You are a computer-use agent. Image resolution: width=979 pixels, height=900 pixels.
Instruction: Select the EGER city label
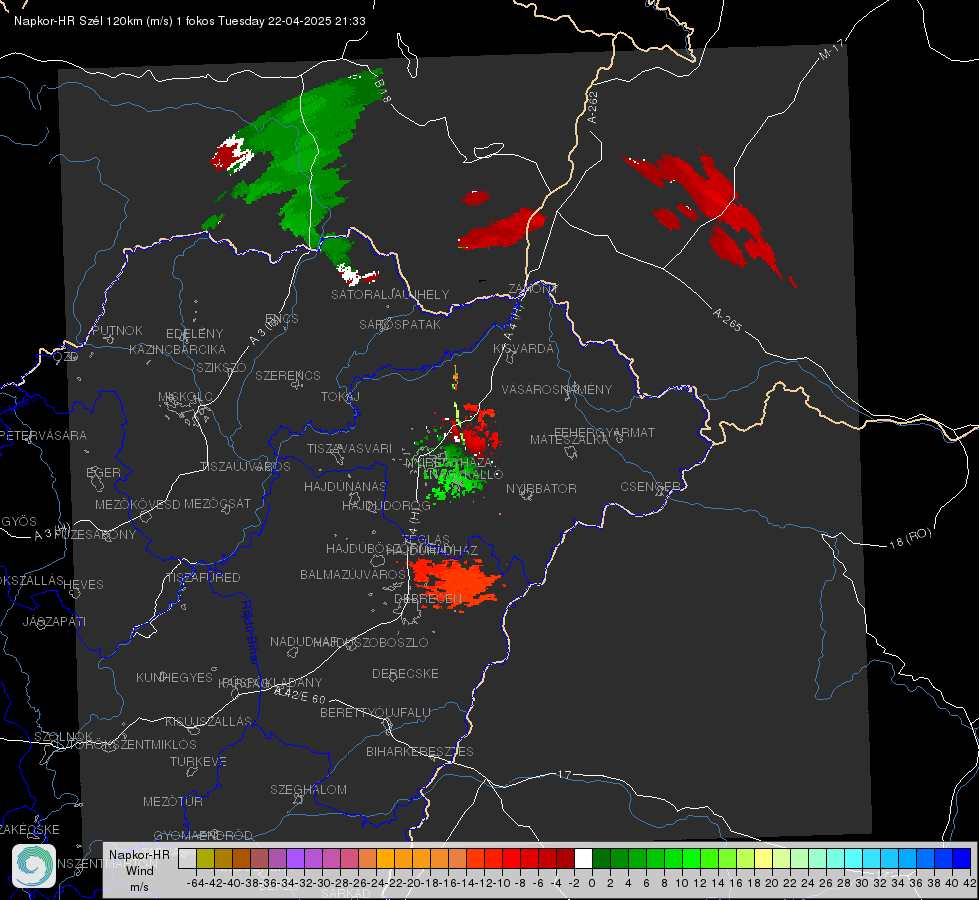103,473
